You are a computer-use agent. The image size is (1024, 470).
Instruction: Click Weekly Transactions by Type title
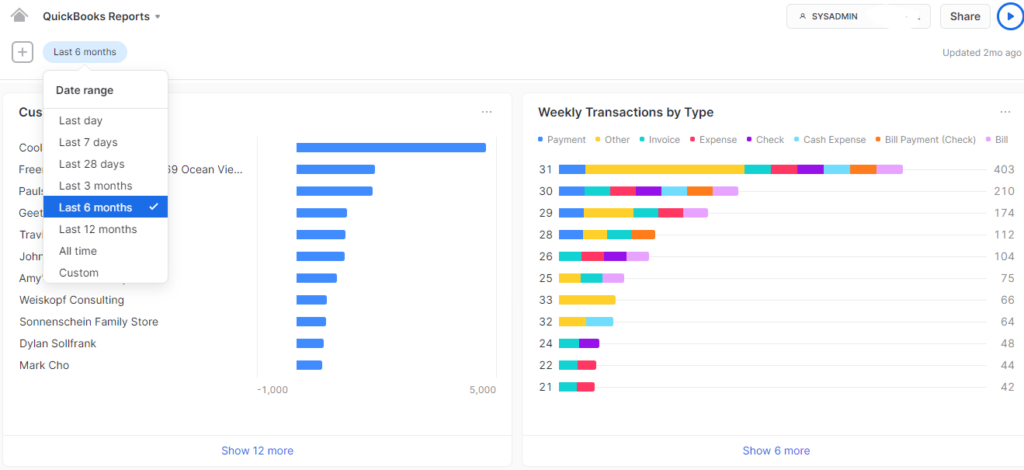626,112
